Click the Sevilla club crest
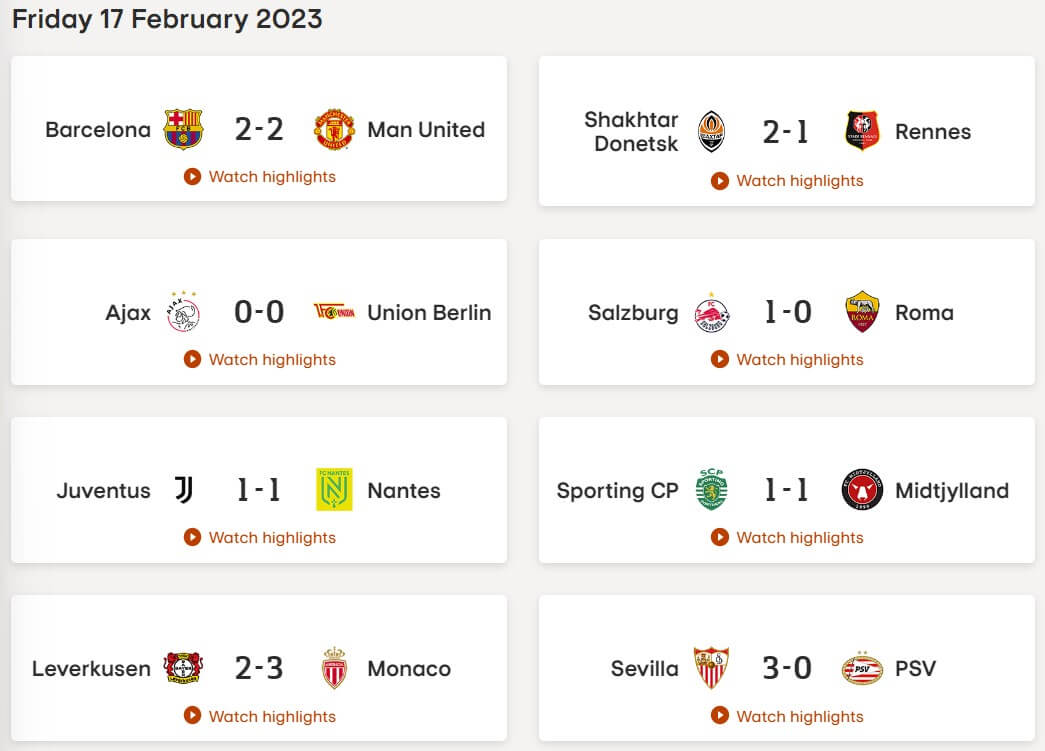Viewport: 1045px width, 751px height. pos(711,668)
